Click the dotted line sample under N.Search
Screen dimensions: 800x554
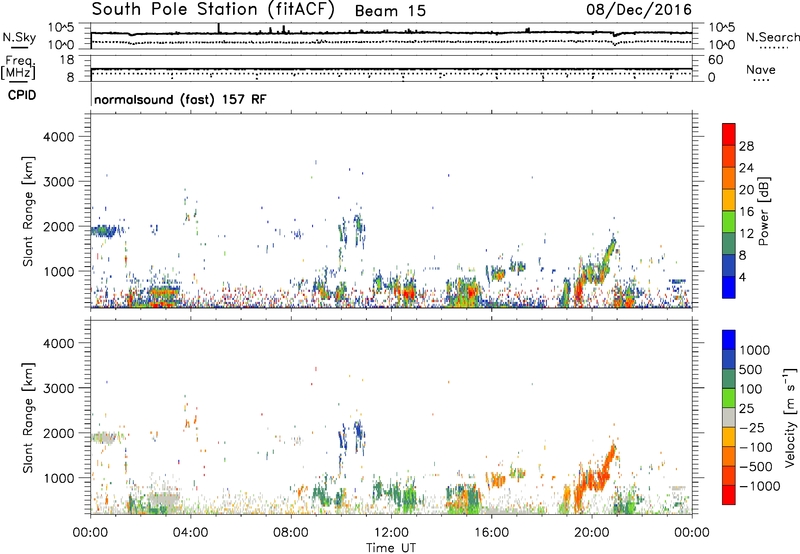(x=774, y=48)
